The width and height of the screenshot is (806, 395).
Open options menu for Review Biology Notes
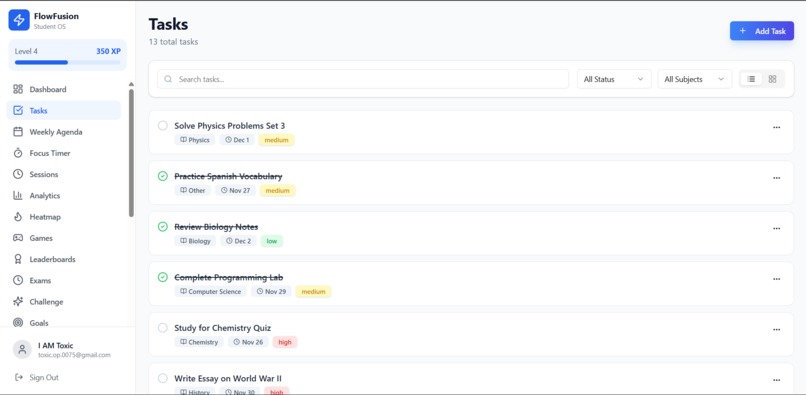pyautogui.click(x=776, y=228)
